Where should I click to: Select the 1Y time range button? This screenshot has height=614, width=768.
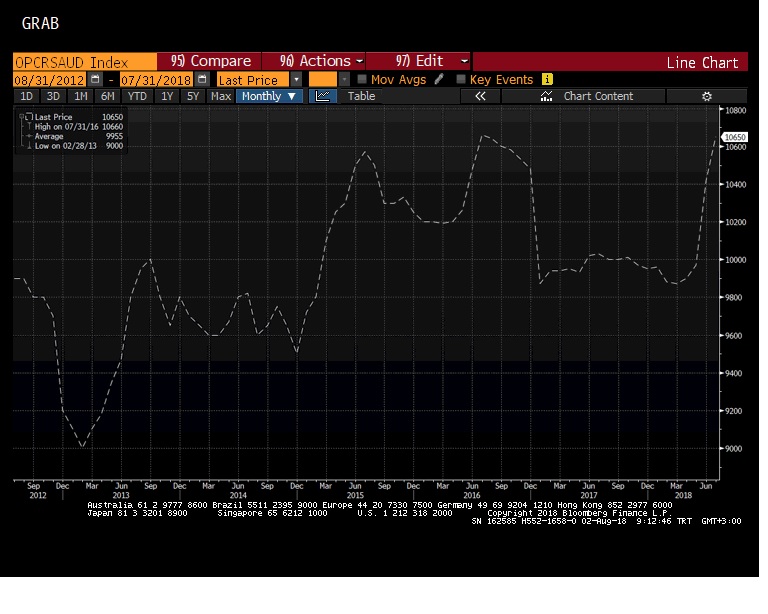166,96
